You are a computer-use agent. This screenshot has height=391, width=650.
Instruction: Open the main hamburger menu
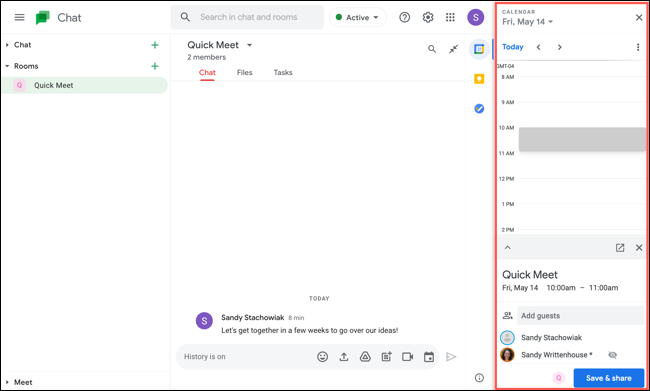pyautogui.click(x=19, y=17)
